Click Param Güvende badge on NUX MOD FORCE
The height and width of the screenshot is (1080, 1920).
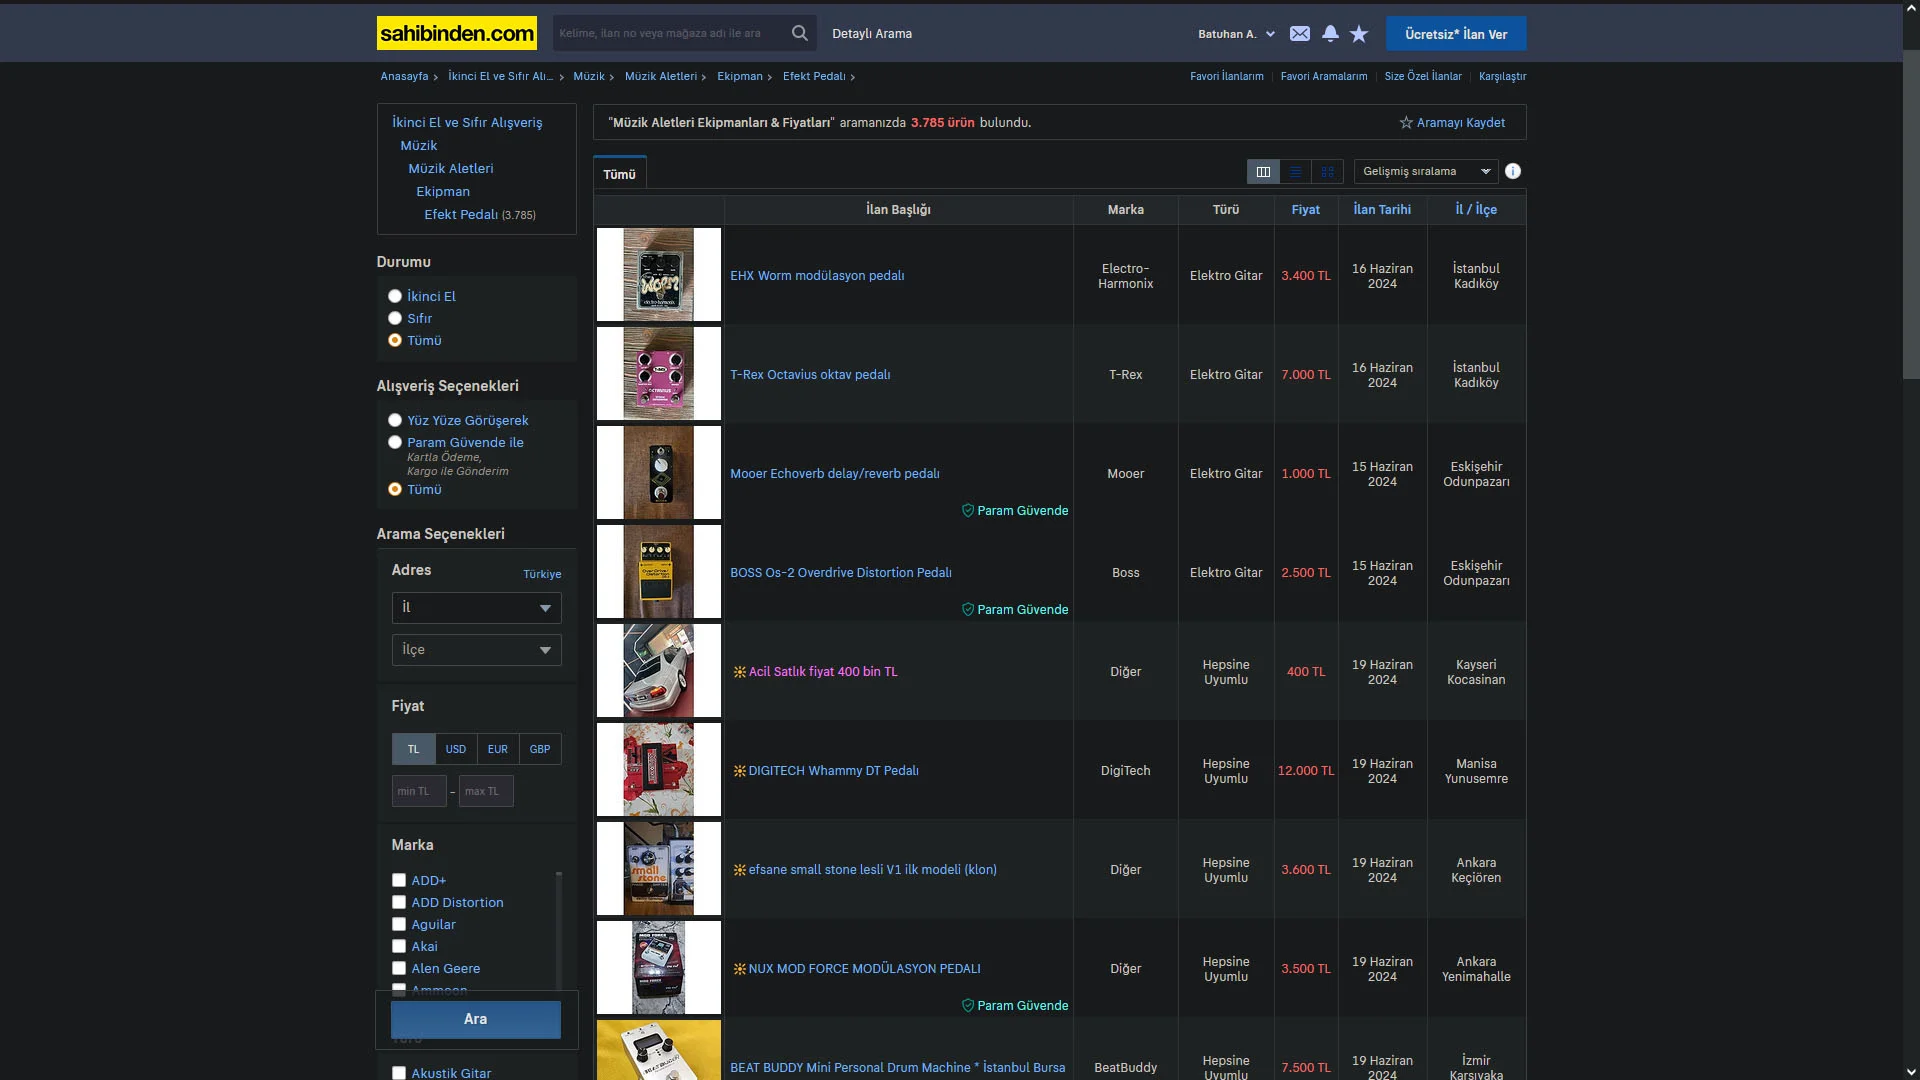point(1015,1005)
